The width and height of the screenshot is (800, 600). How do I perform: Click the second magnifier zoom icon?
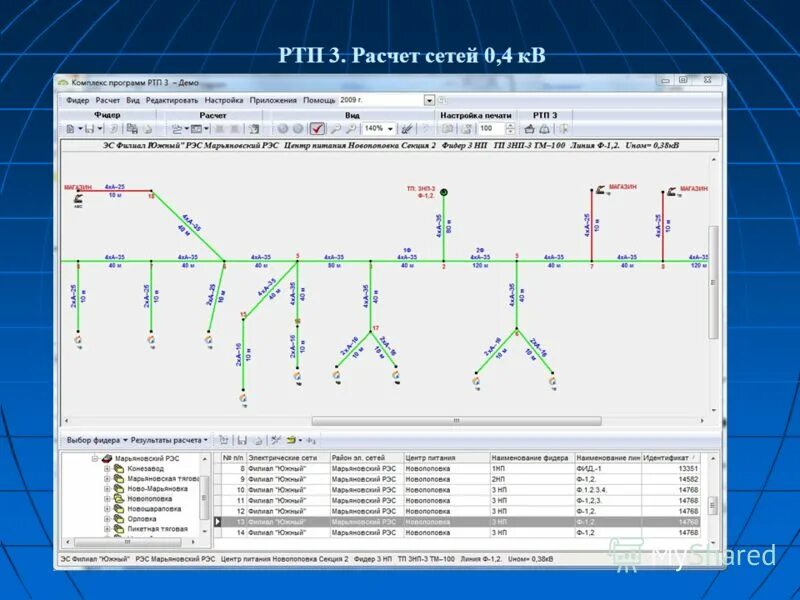click(351, 129)
